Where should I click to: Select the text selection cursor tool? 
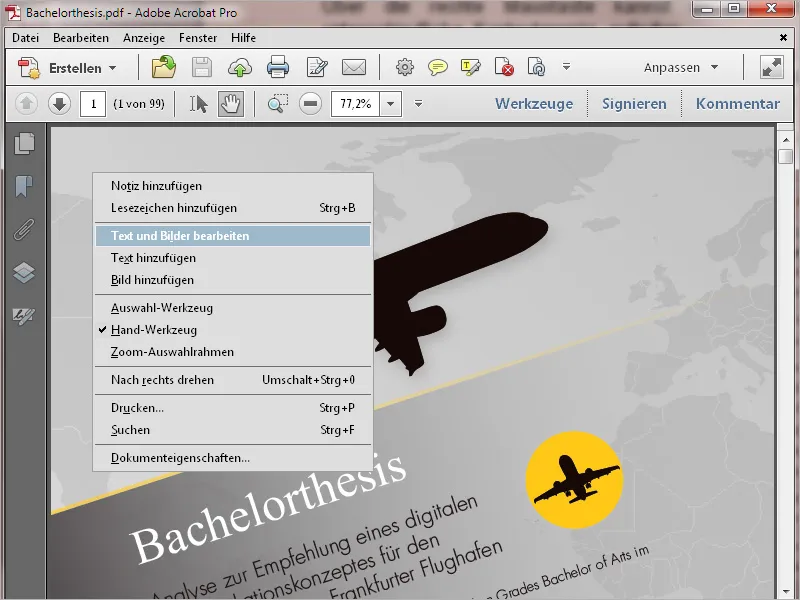click(198, 104)
